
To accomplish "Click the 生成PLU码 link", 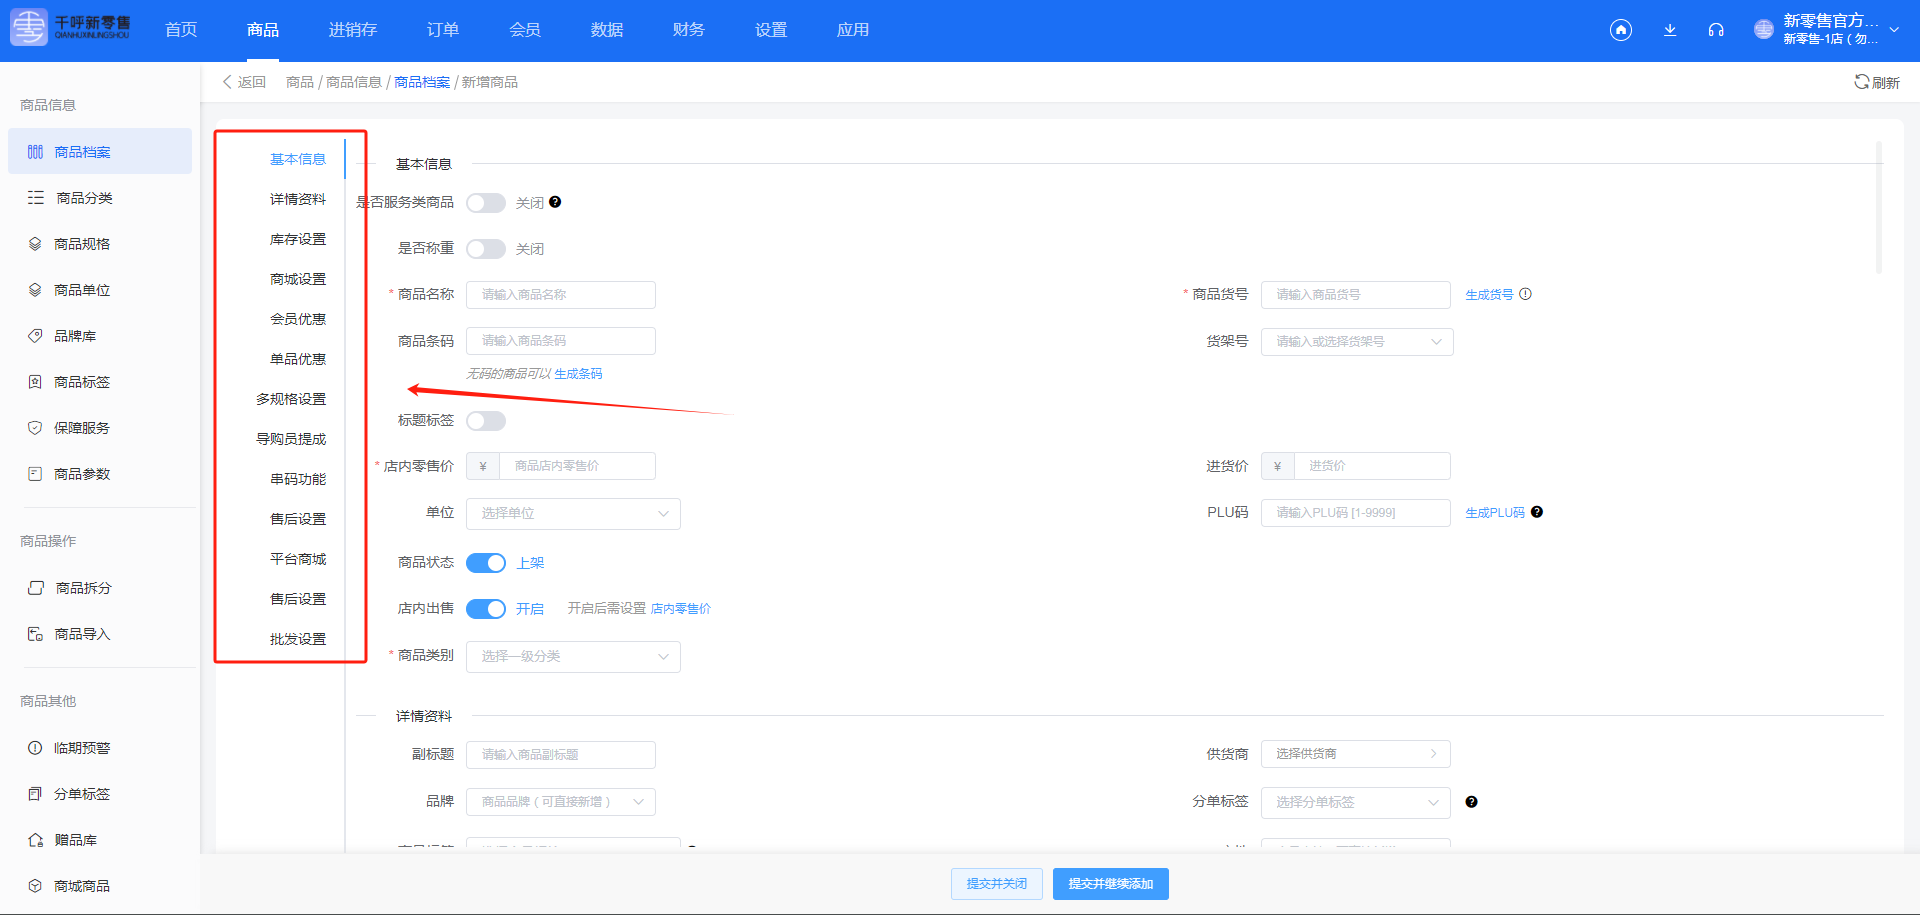I will coord(1495,513).
